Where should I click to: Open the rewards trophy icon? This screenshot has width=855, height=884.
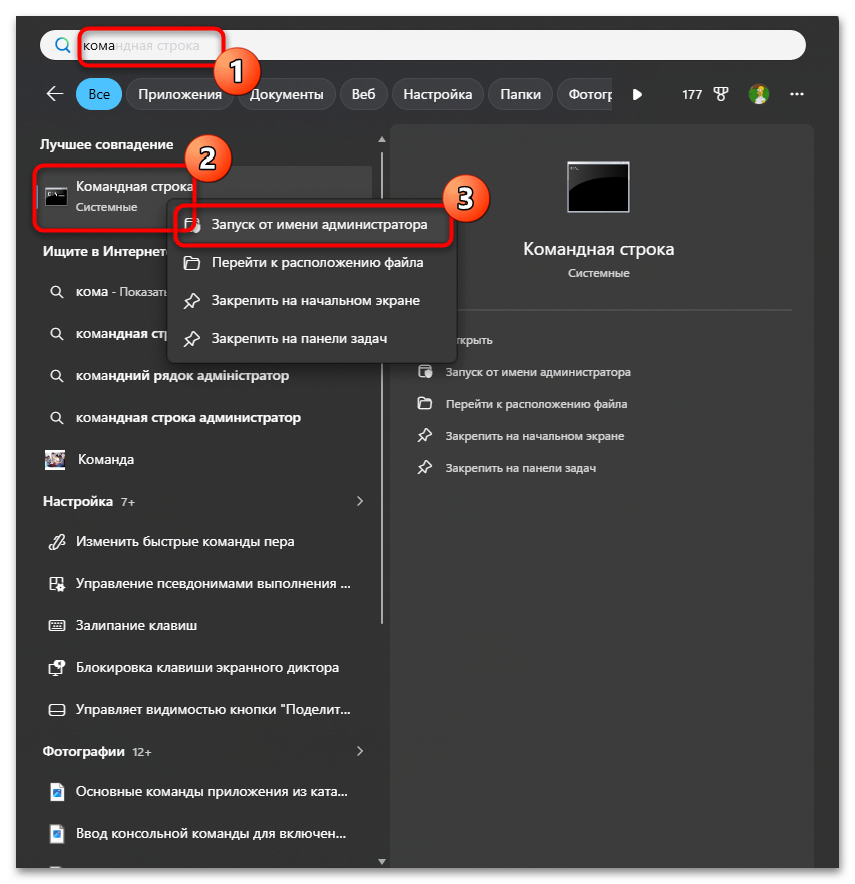click(x=721, y=94)
